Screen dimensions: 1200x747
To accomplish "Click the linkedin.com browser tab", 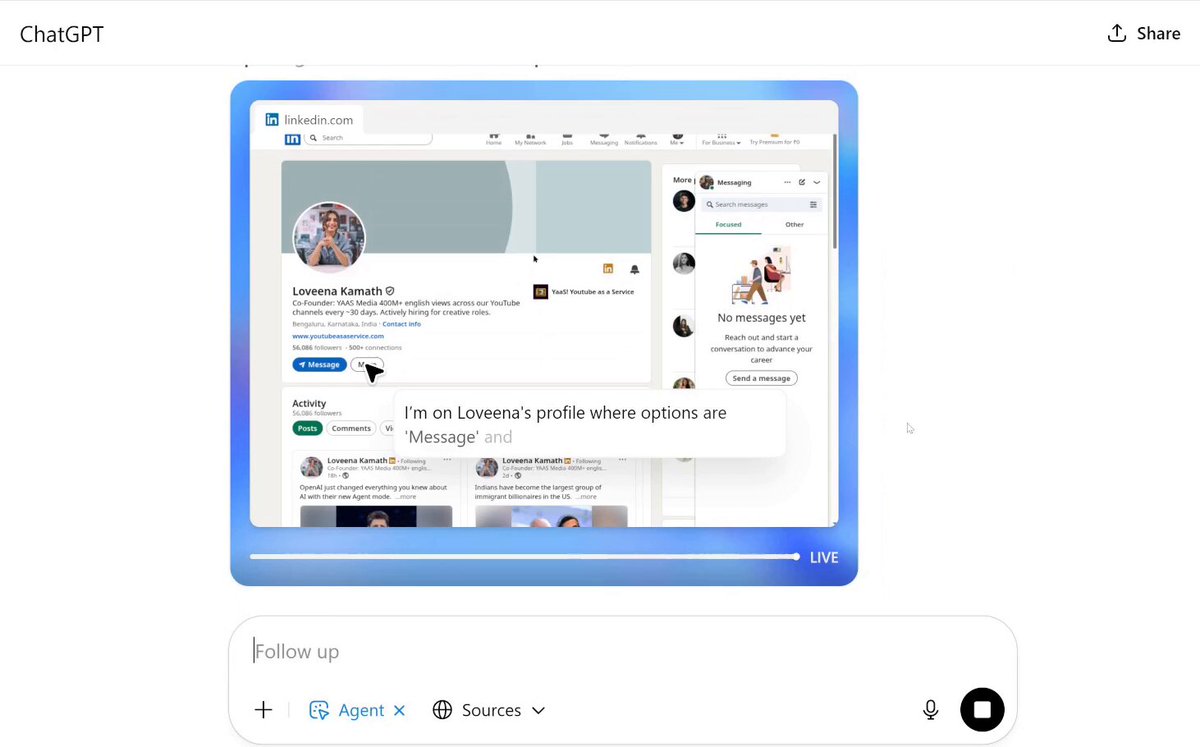I will [309, 119].
